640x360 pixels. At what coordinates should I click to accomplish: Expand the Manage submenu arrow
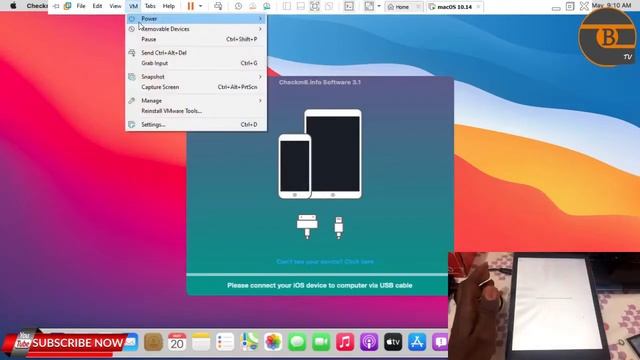click(x=260, y=100)
